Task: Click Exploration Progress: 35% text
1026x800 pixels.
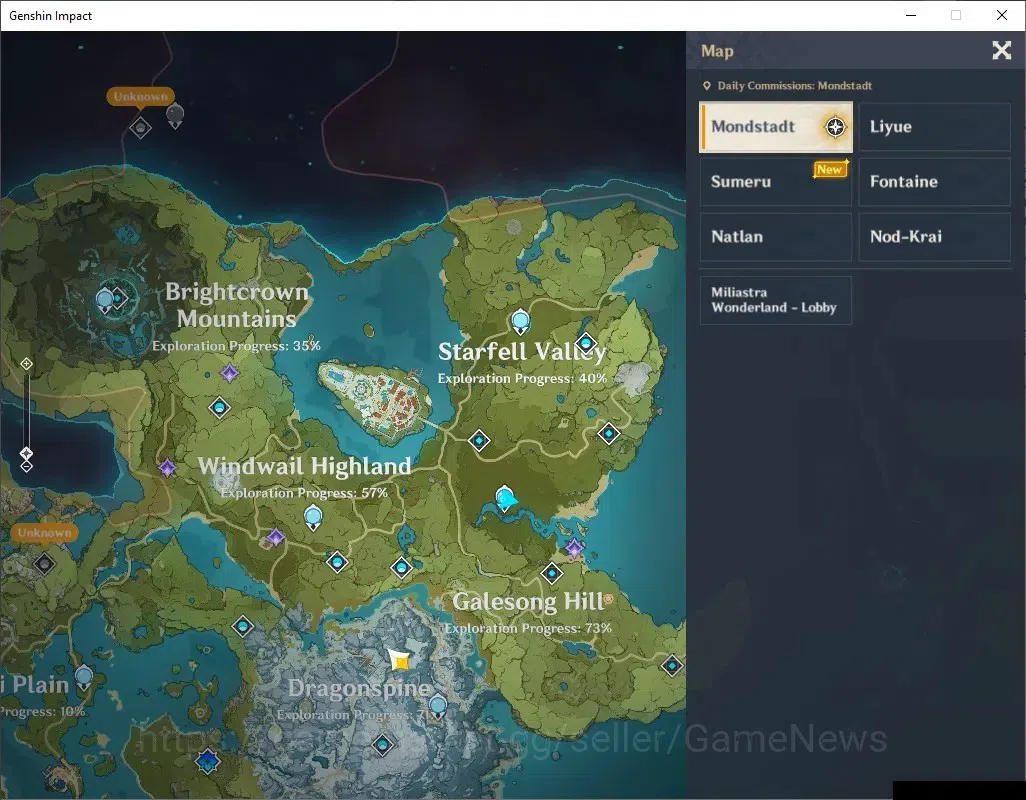Action: (x=236, y=346)
